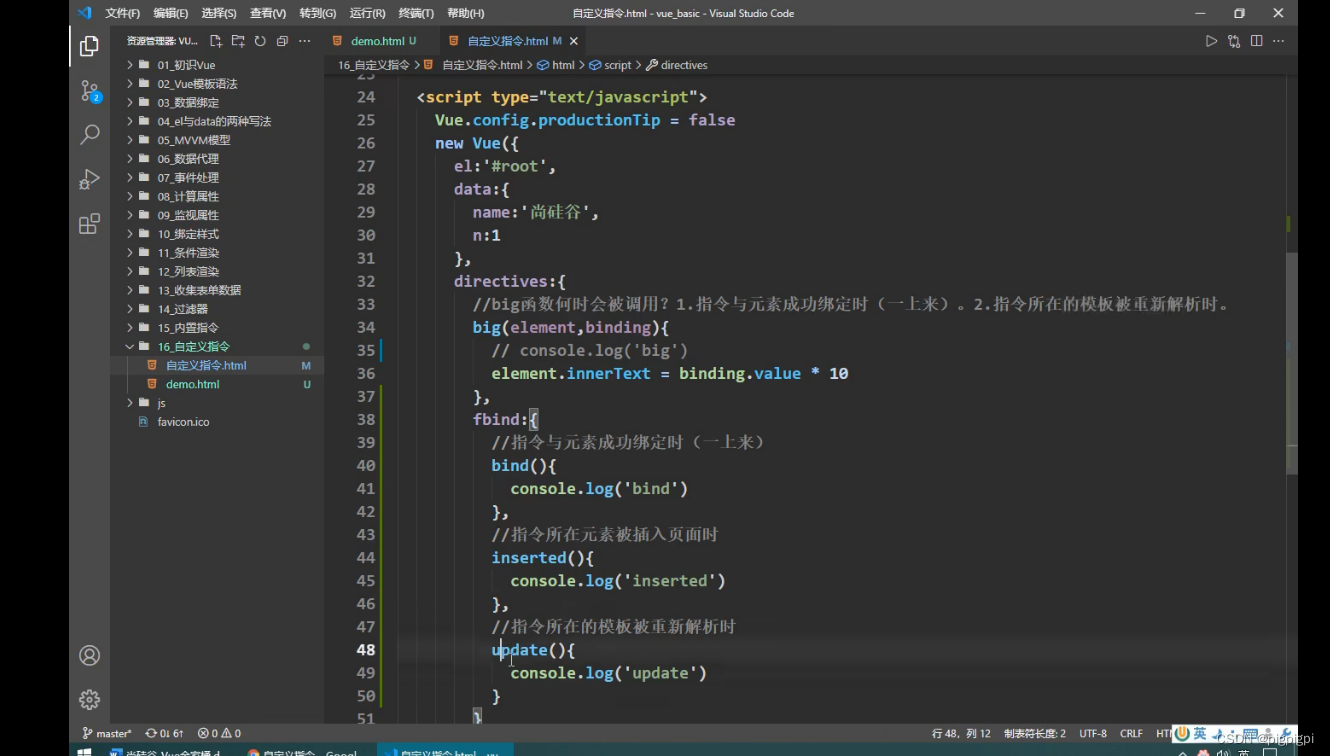Click Synchronize Changes in status bar

[x=164, y=733]
